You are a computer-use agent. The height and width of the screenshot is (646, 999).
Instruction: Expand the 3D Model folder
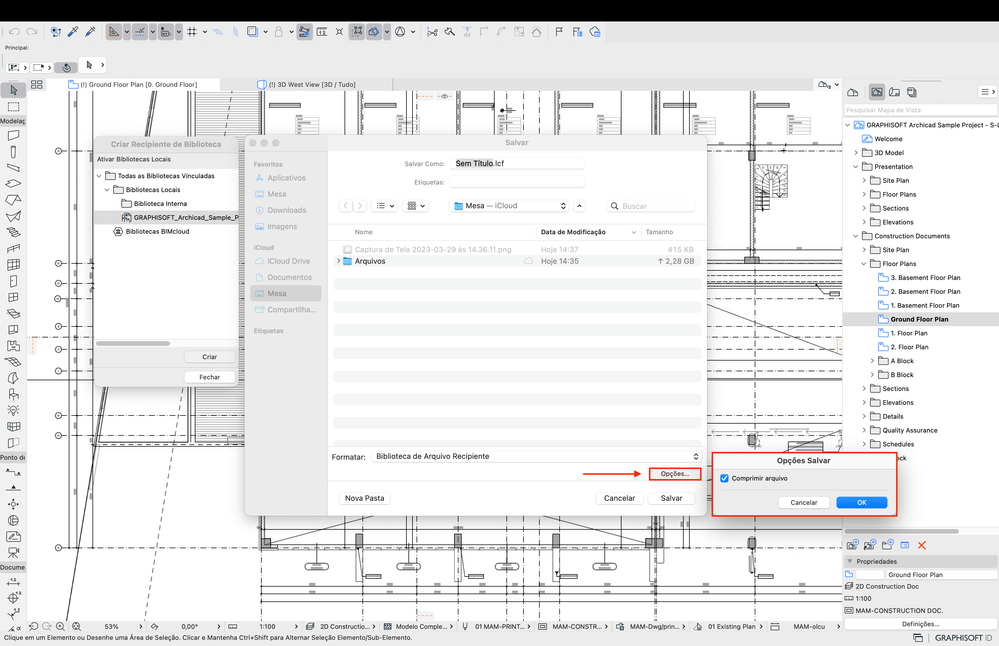(856, 153)
